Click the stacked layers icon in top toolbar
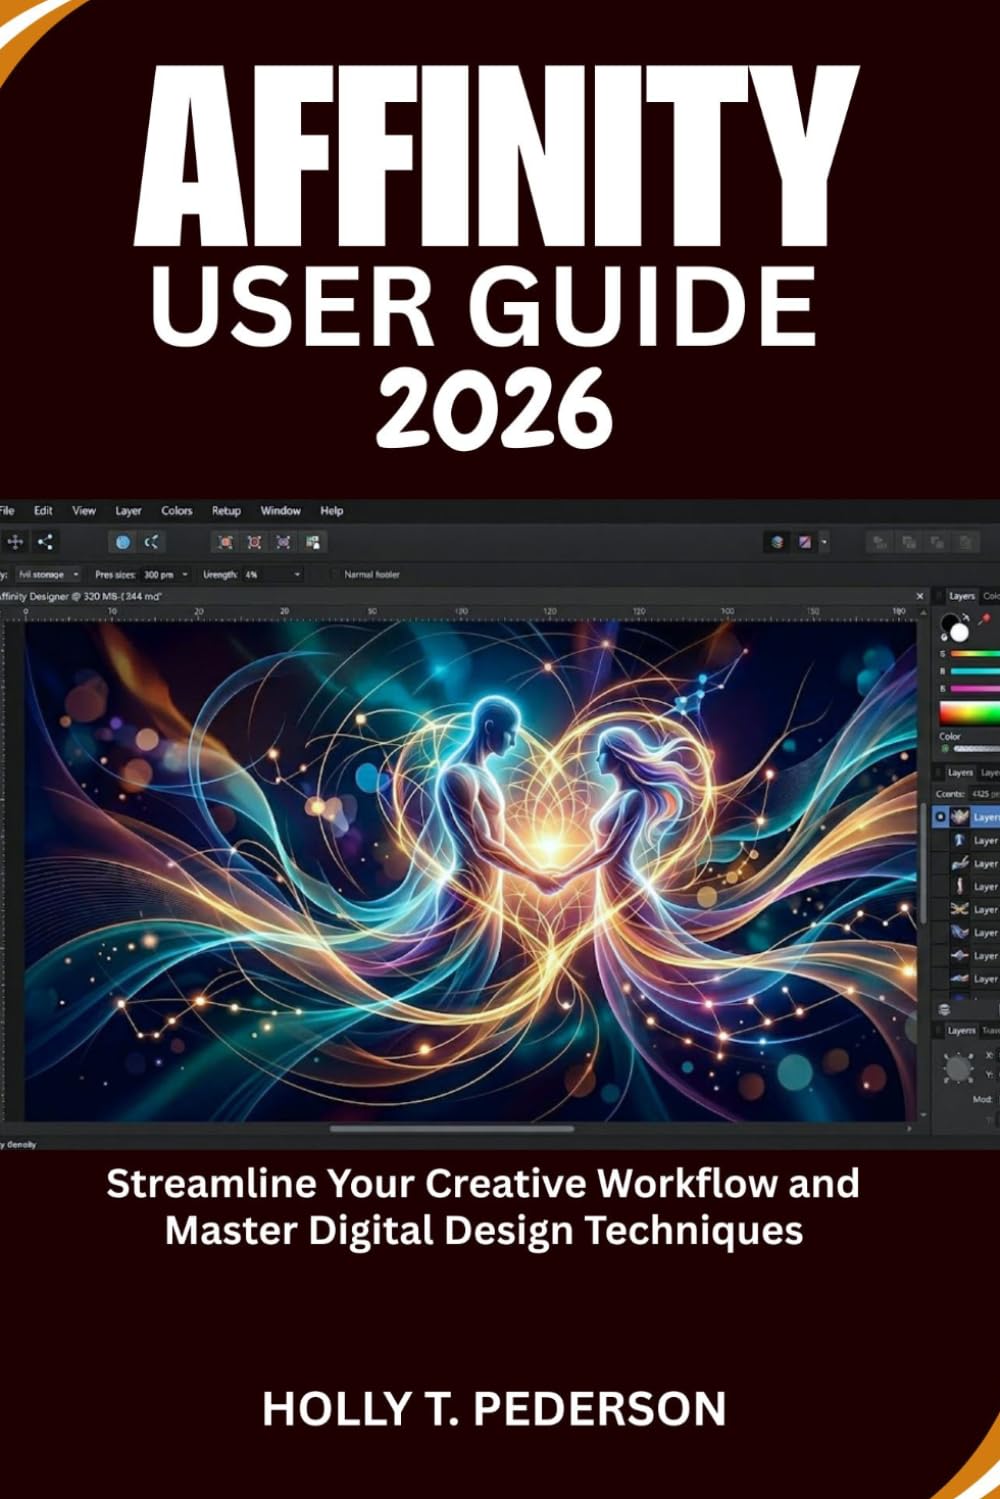 point(777,542)
